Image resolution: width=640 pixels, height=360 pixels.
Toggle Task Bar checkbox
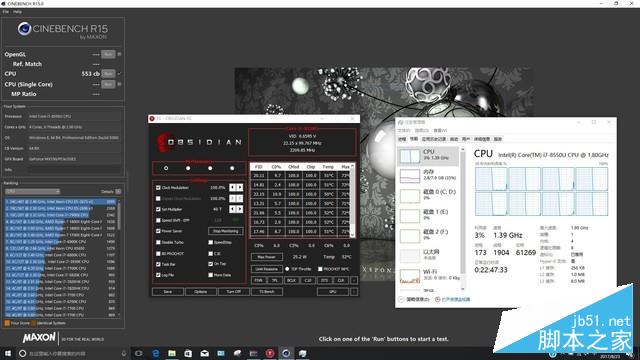[158, 264]
